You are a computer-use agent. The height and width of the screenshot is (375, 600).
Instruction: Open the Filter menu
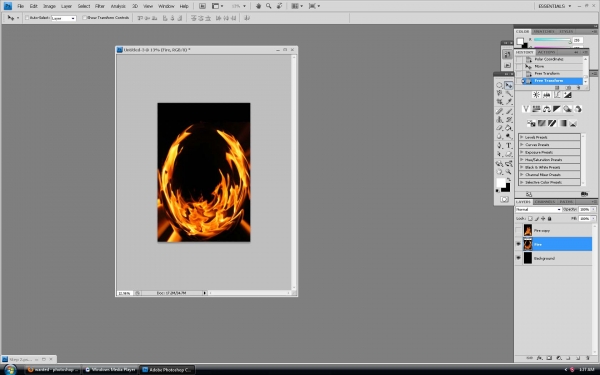click(100, 6)
